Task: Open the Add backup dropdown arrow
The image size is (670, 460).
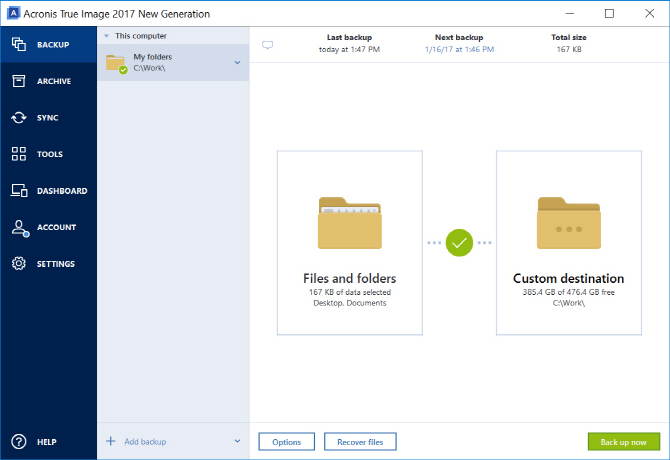Action: tap(238, 441)
